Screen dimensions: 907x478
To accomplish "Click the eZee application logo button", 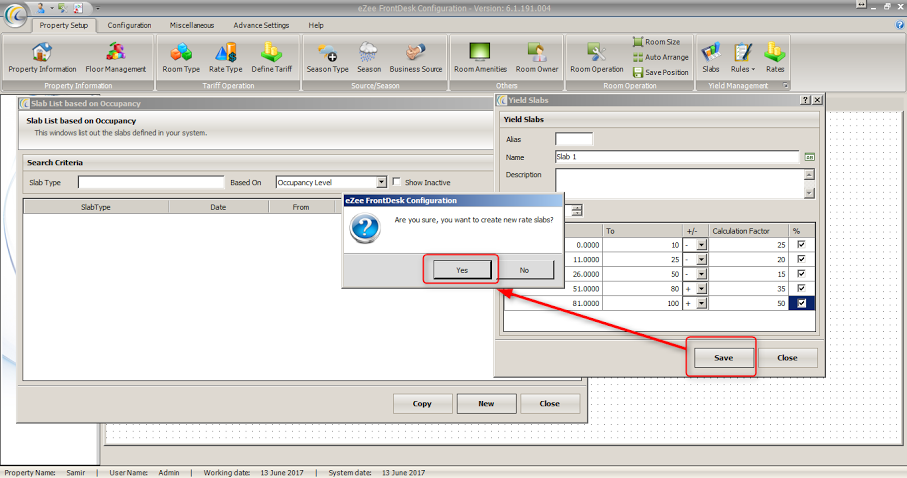I will coord(16,15).
